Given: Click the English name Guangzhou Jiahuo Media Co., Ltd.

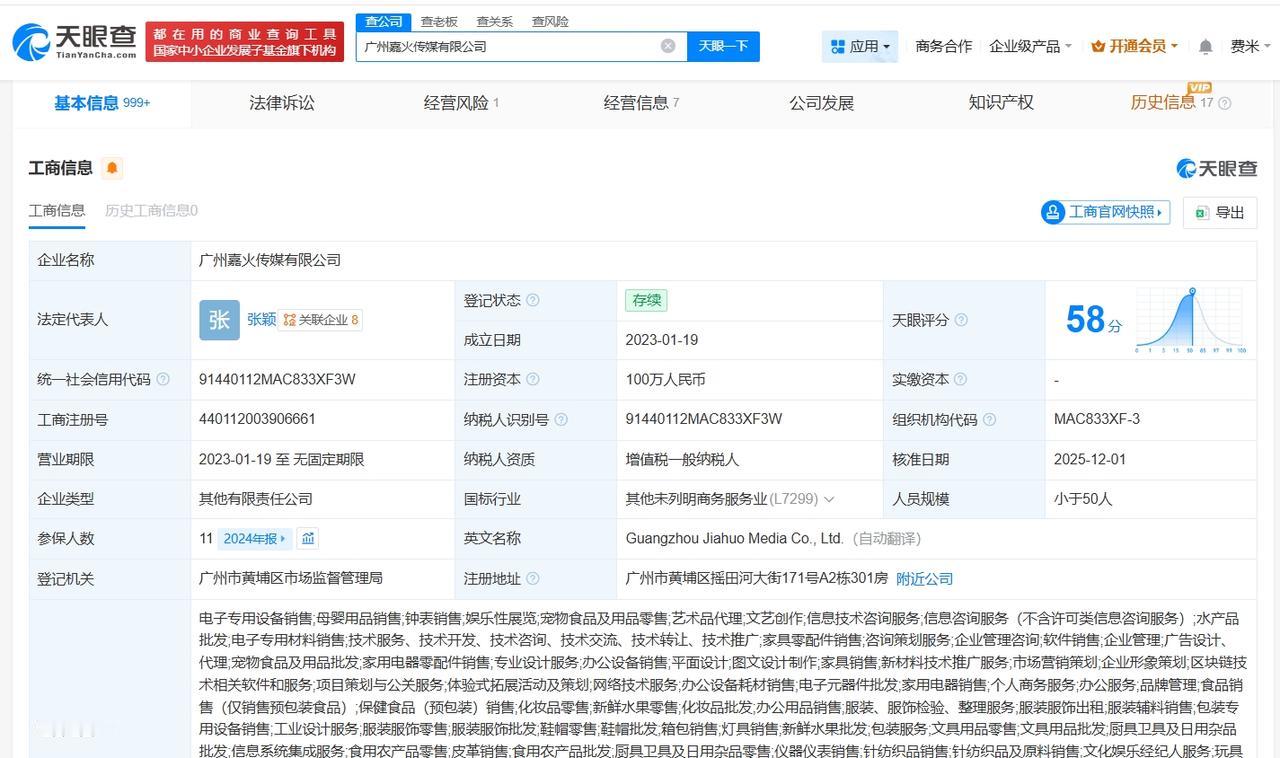Looking at the screenshot, I should coord(735,538).
